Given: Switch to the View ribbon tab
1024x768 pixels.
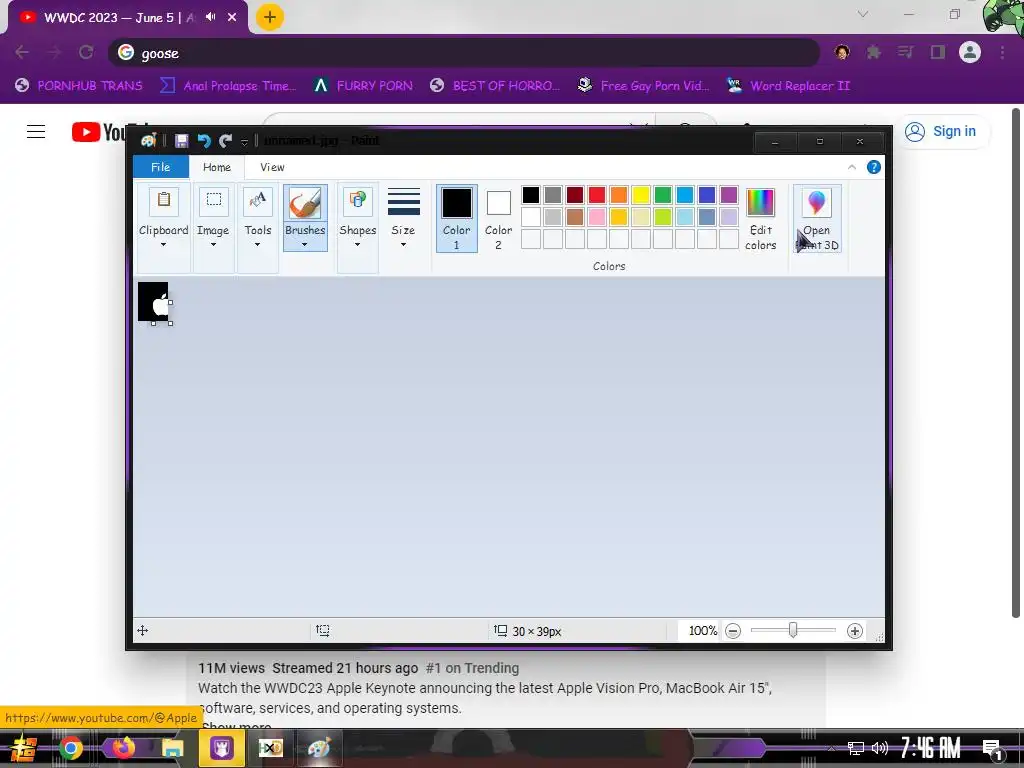Looking at the screenshot, I should (272, 167).
